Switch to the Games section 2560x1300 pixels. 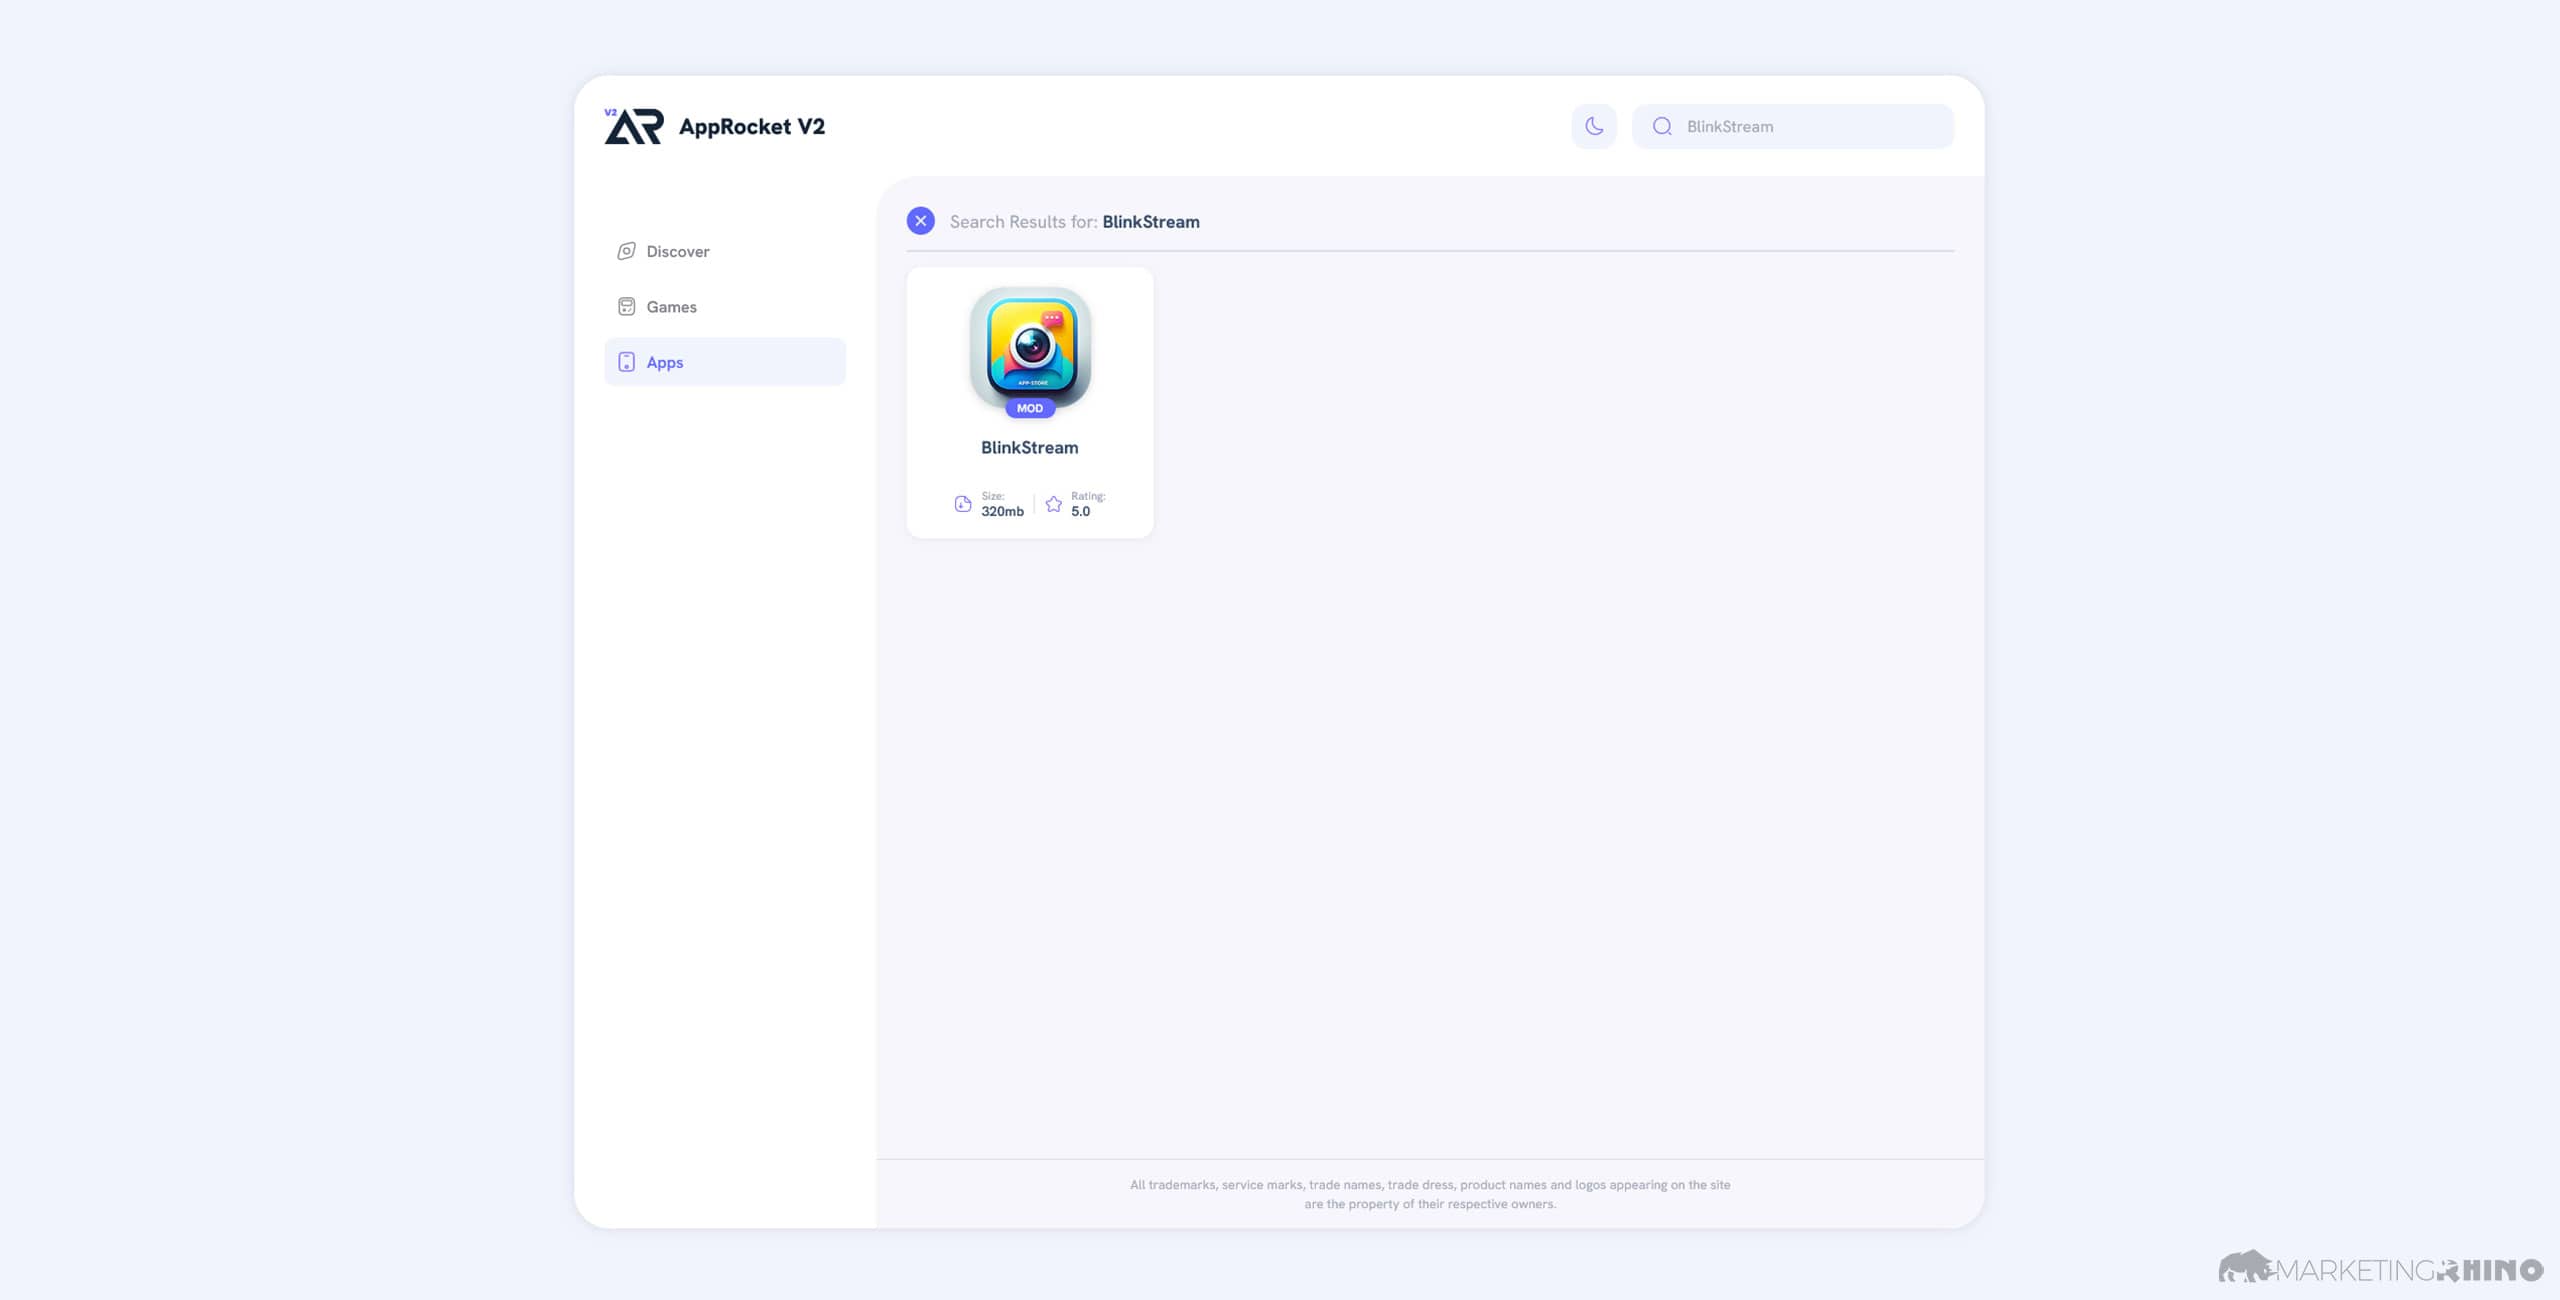click(670, 307)
